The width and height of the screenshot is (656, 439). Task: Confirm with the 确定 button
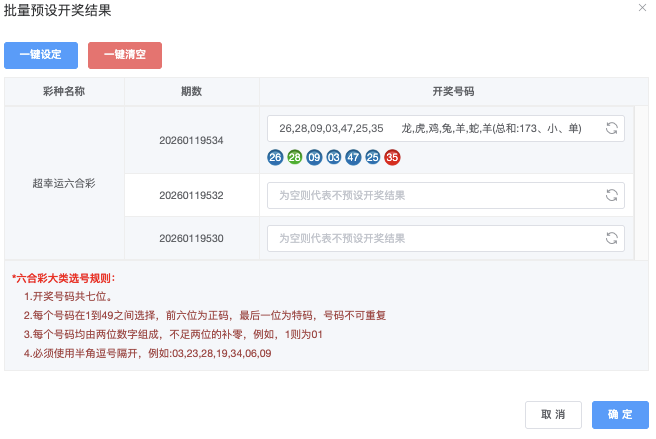(620, 415)
